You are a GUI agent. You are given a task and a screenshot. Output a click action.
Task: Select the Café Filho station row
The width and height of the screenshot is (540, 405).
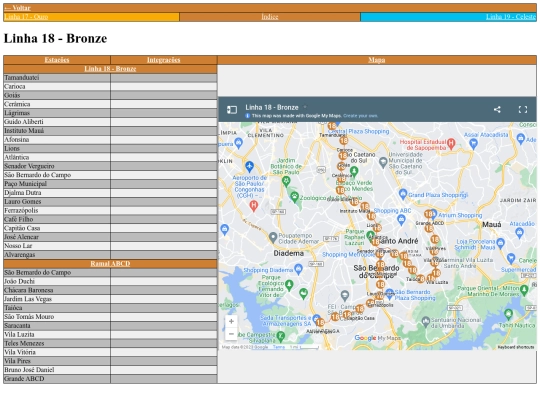110,219
